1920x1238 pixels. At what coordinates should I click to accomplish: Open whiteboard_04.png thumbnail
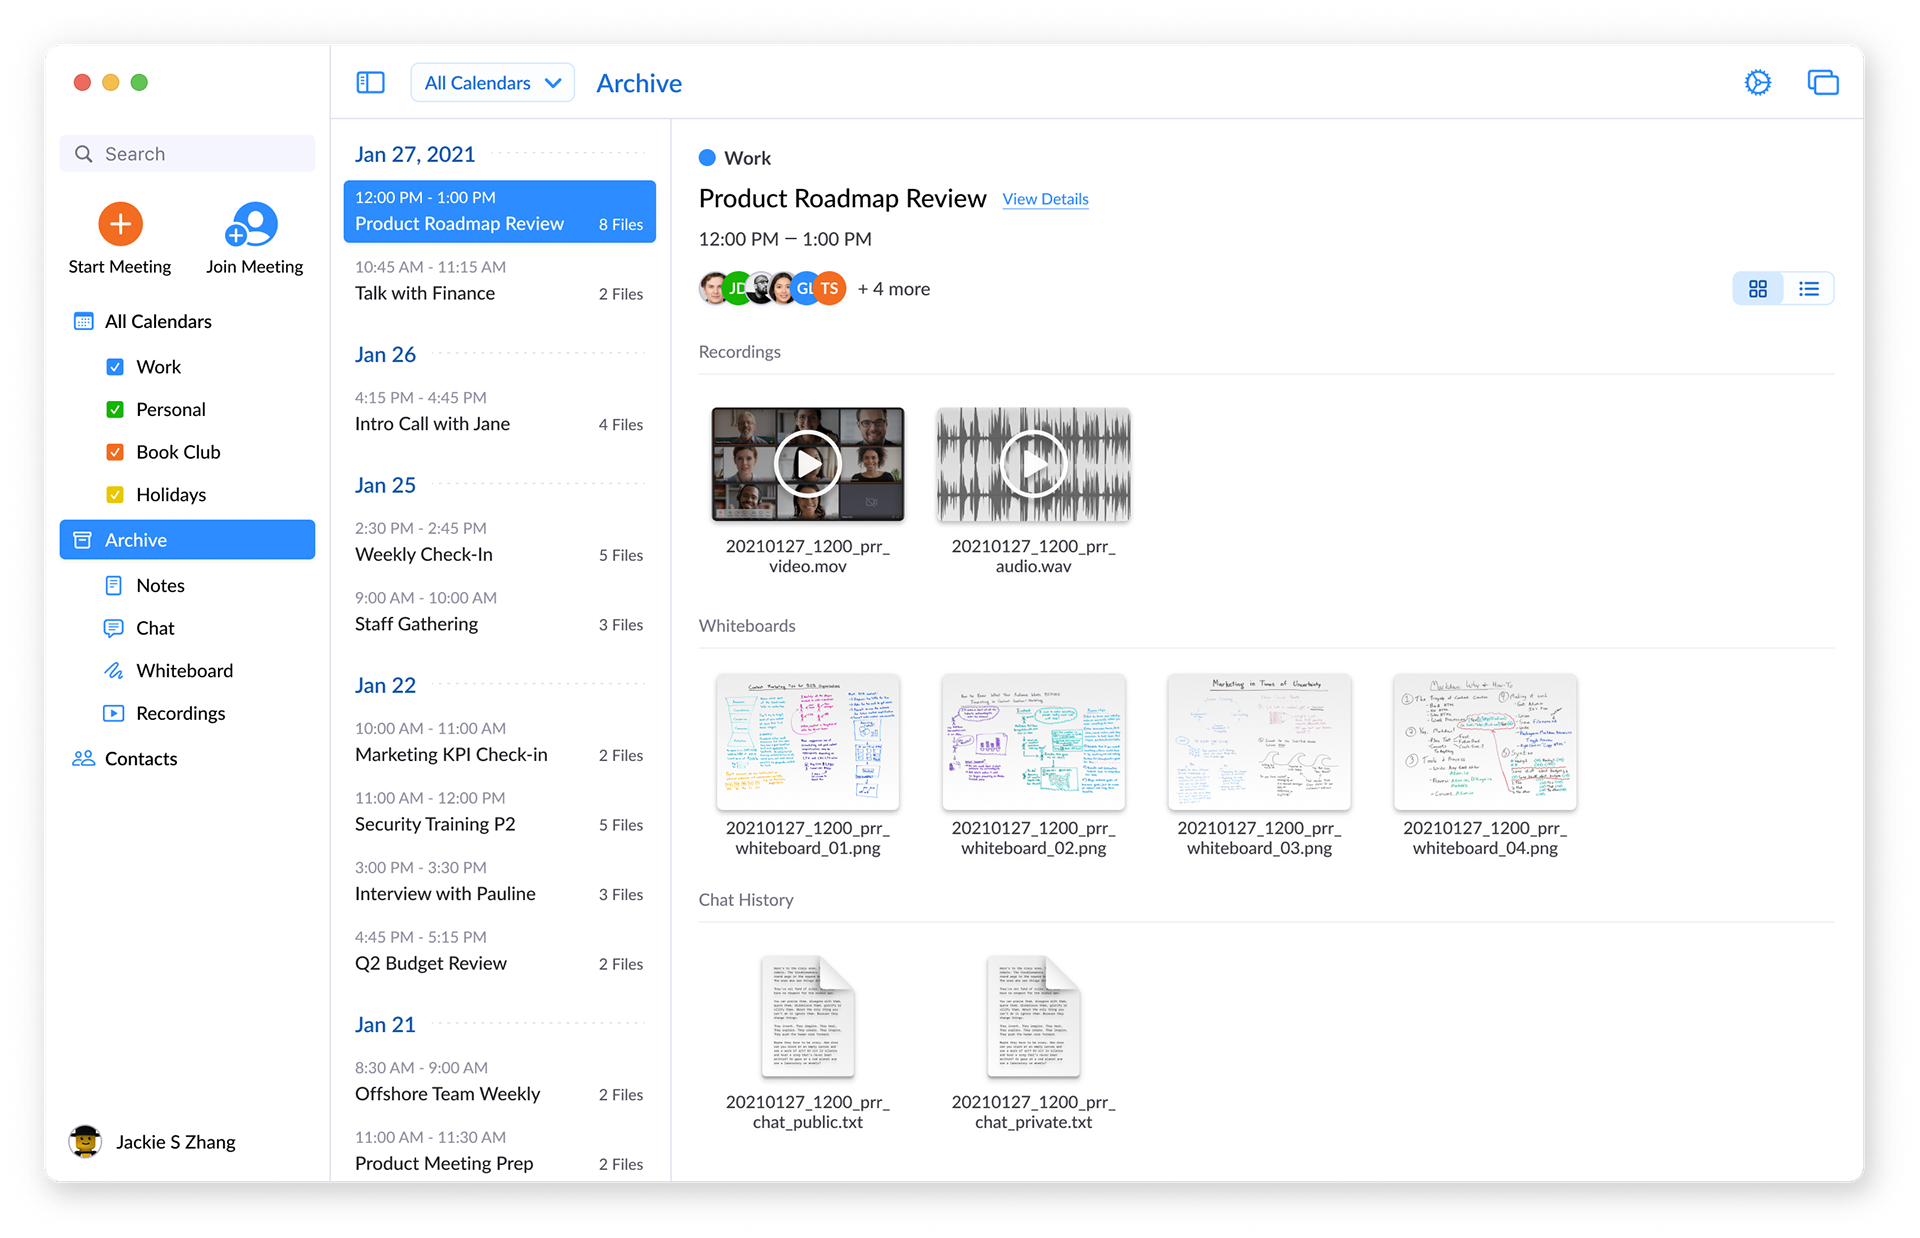click(x=1485, y=741)
